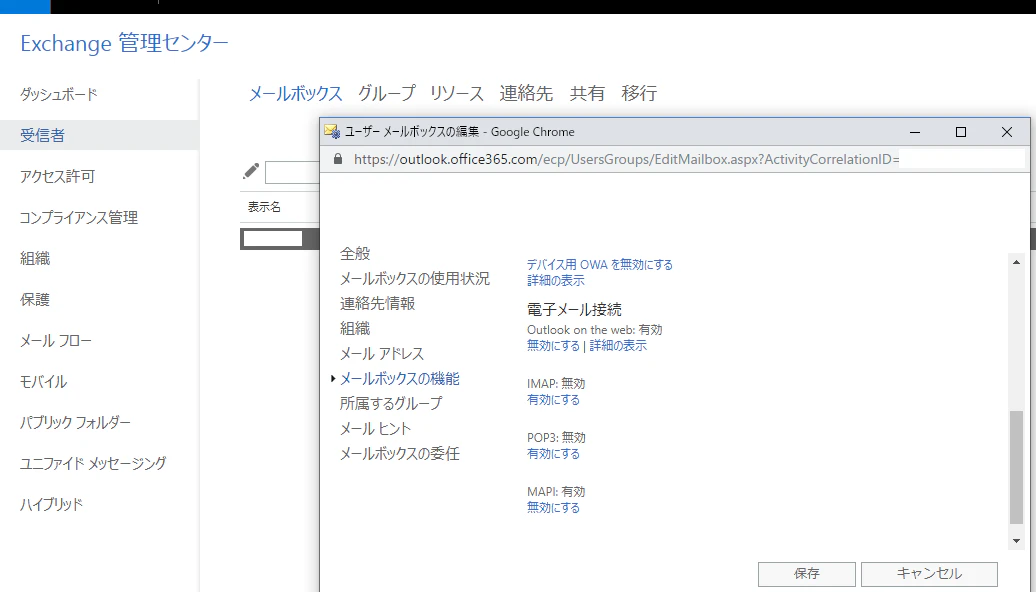
Task: Switch to メールボックス tab
Action: 295,93
